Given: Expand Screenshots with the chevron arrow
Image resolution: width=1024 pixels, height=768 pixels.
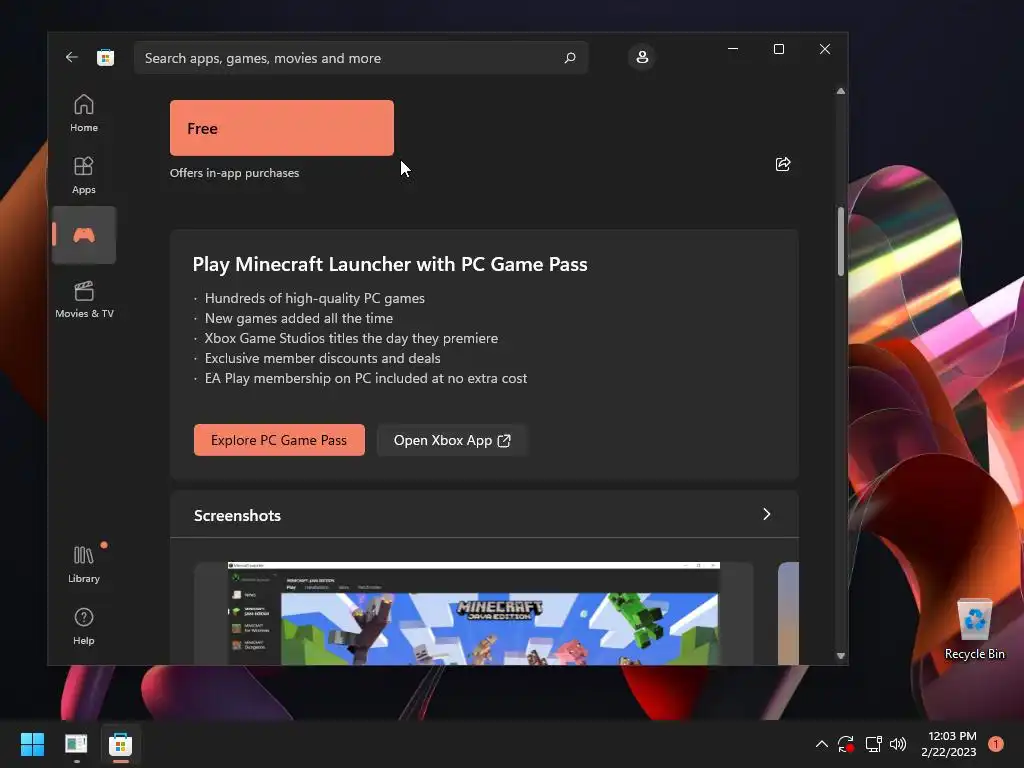Looking at the screenshot, I should tap(767, 515).
